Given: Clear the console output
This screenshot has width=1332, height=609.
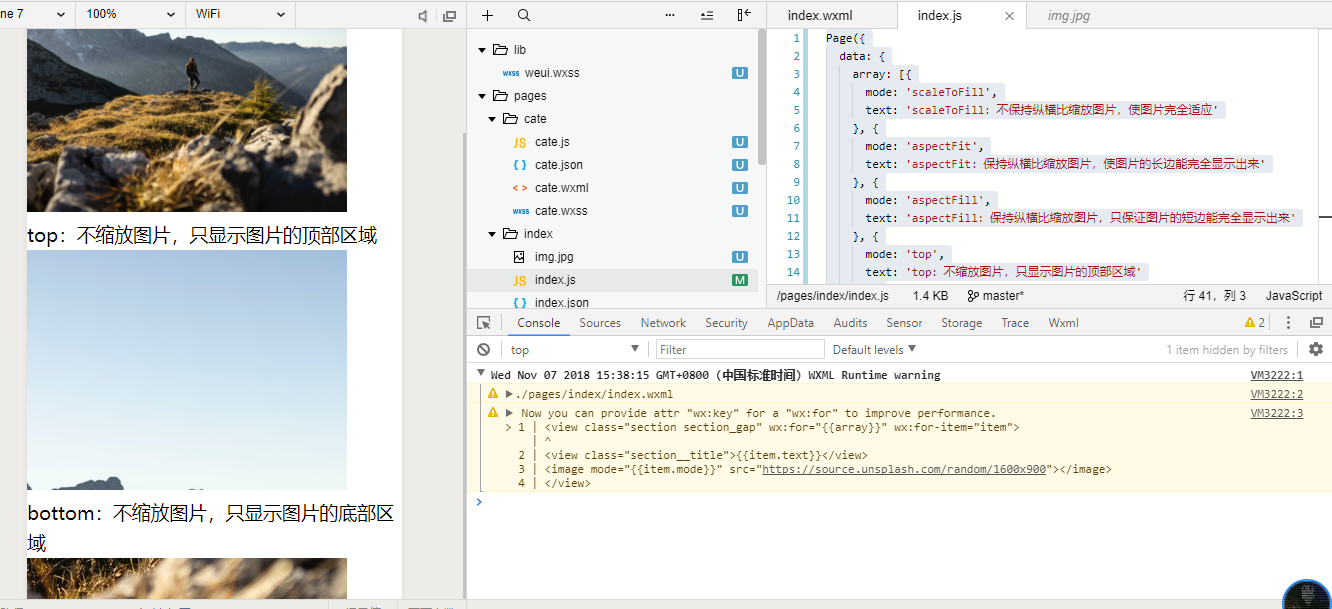Looking at the screenshot, I should [x=484, y=349].
